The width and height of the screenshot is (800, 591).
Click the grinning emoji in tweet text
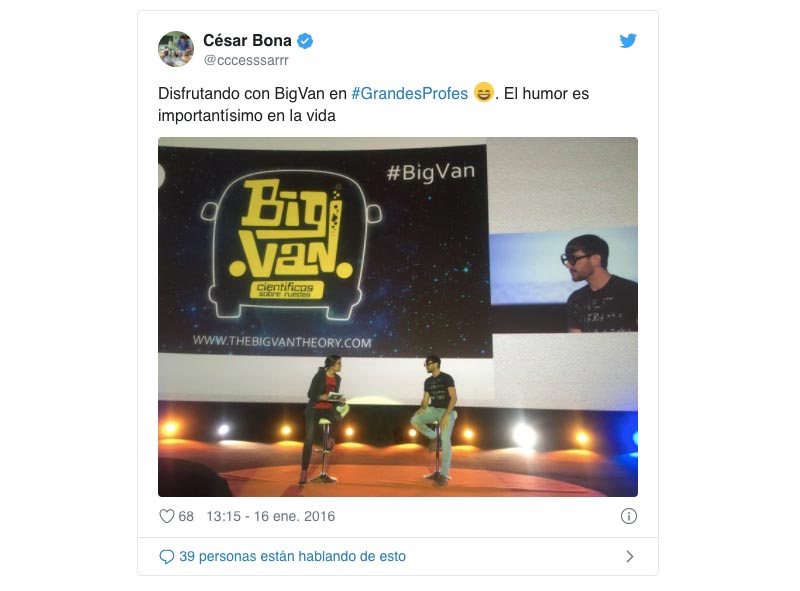coord(483,92)
